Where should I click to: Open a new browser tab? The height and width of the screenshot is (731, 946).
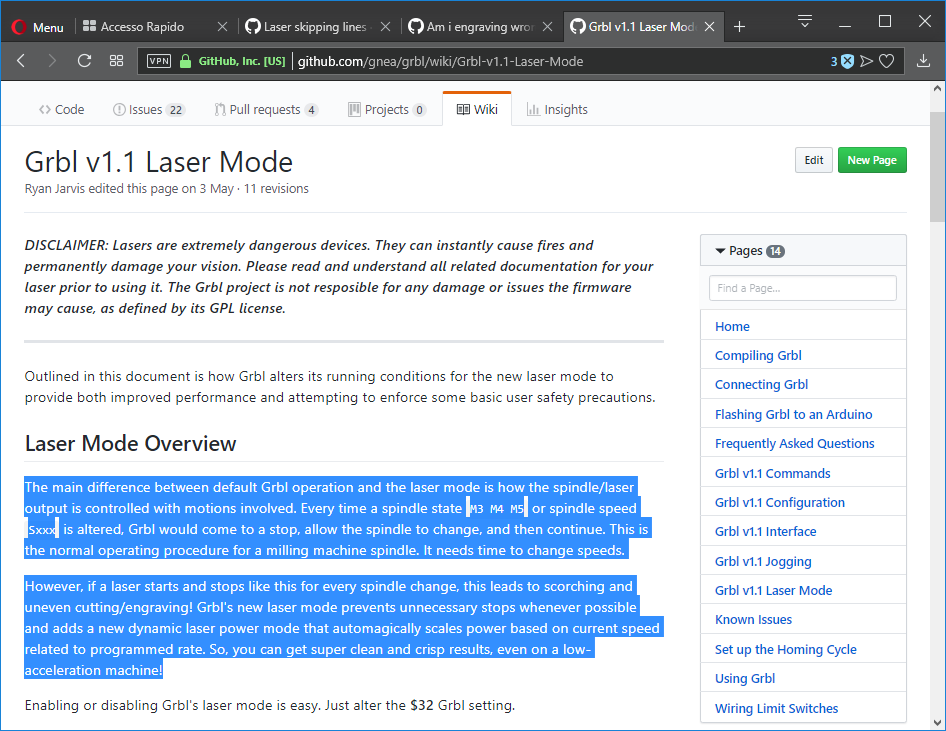[x=740, y=27]
